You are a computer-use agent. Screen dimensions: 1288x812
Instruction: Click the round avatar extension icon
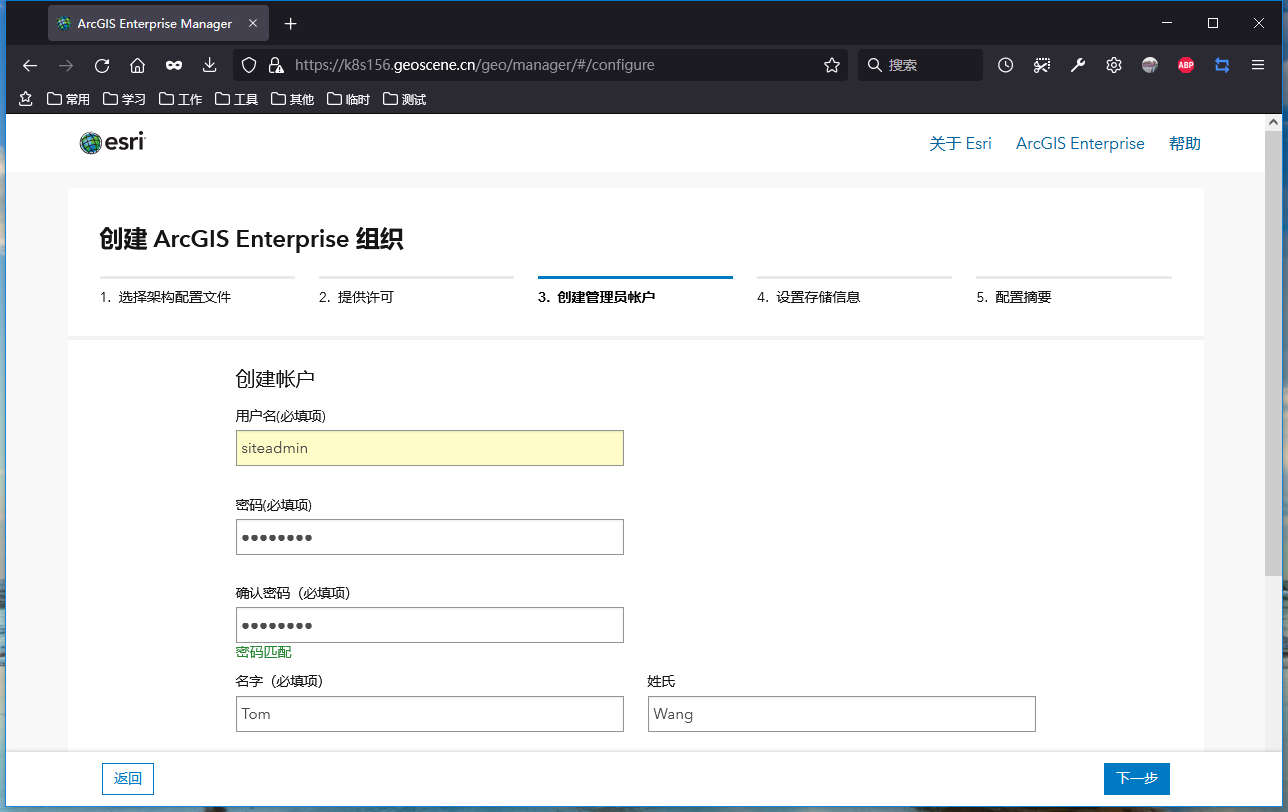pyautogui.click(x=1150, y=65)
